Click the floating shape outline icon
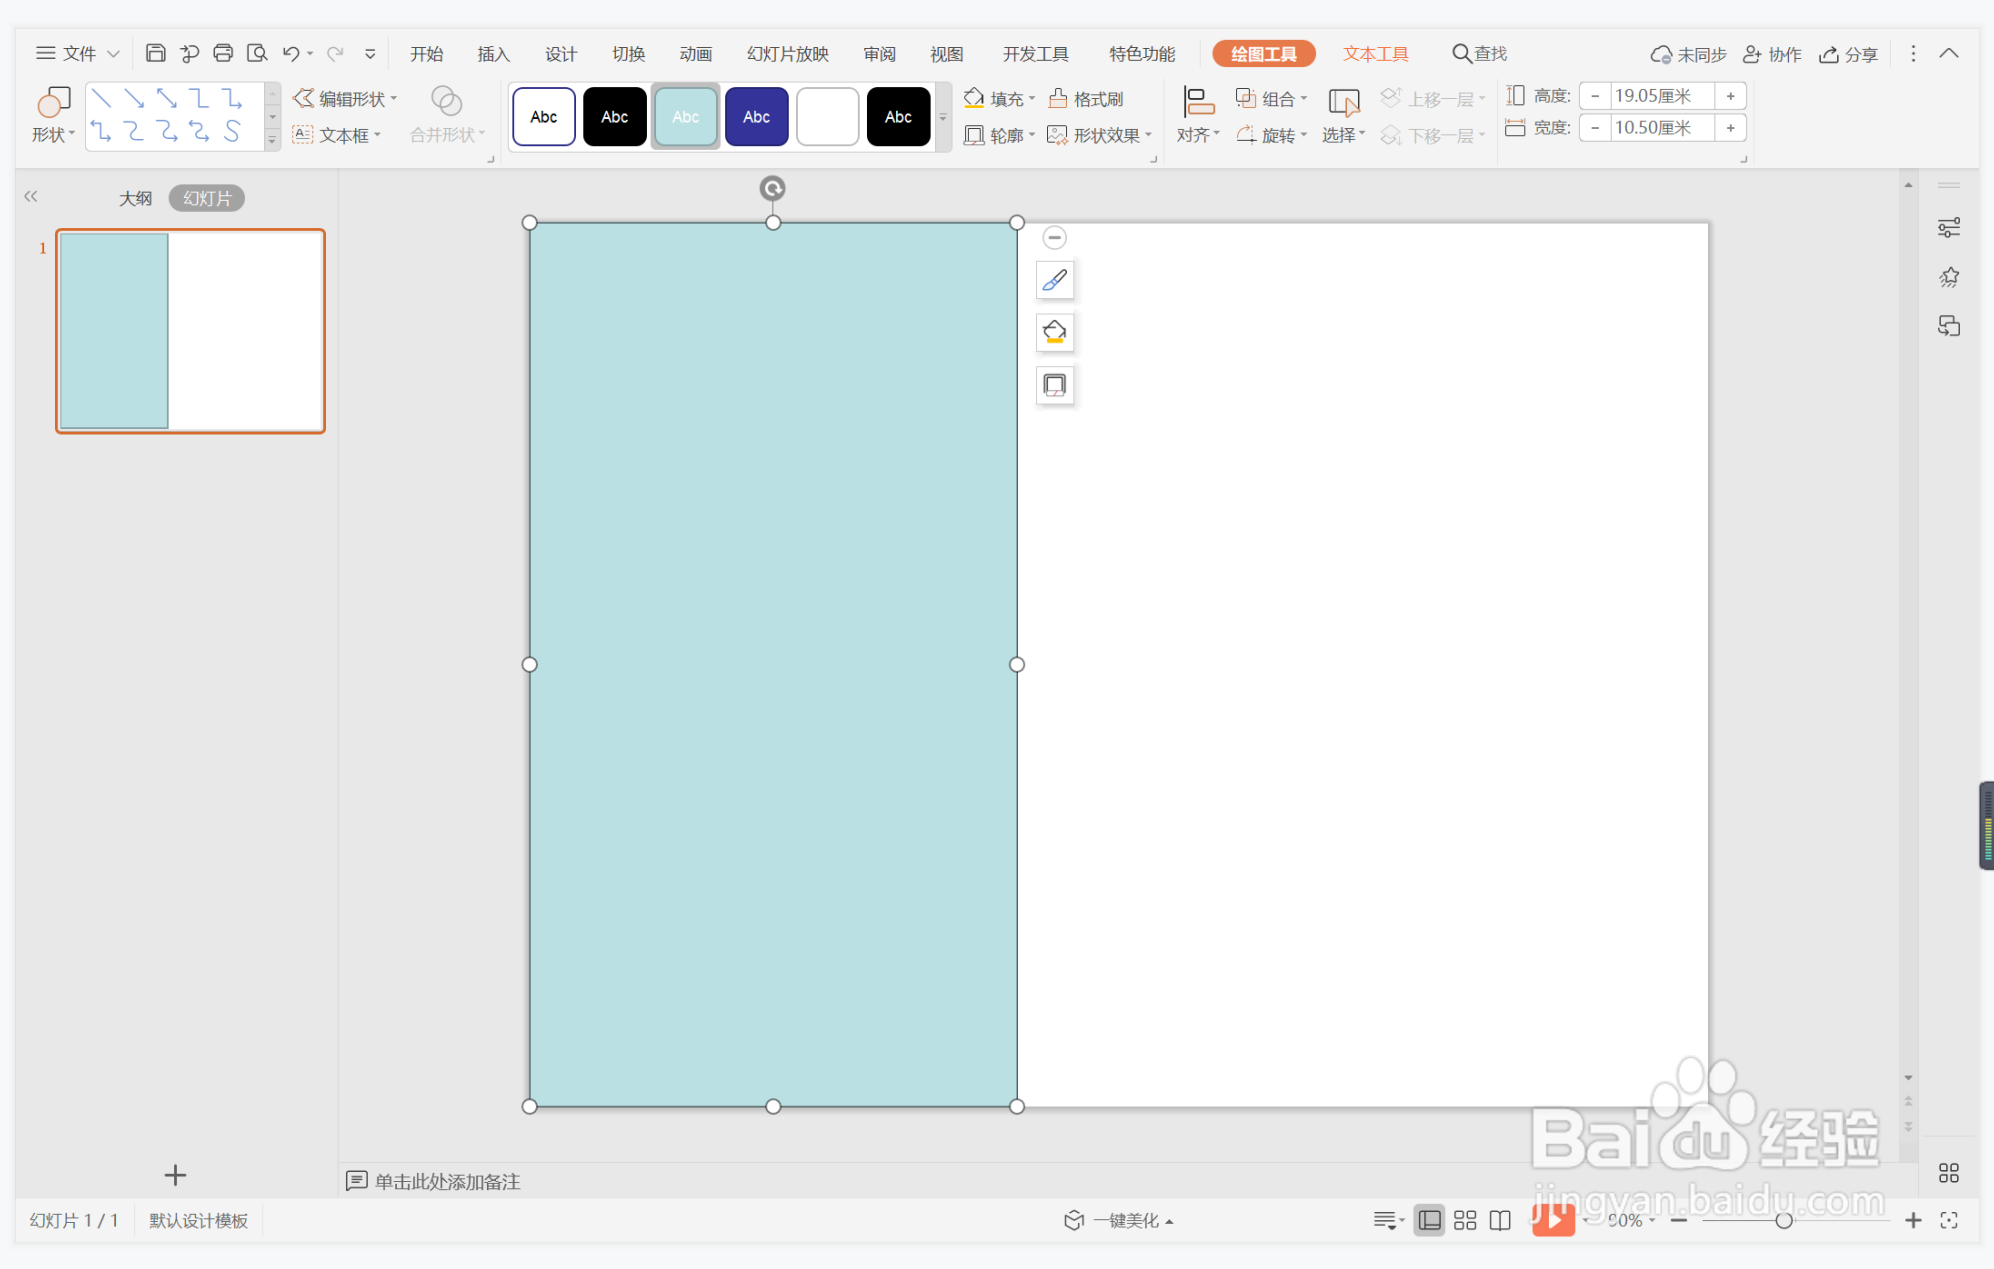The width and height of the screenshot is (1994, 1269). (x=1054, y=385)
